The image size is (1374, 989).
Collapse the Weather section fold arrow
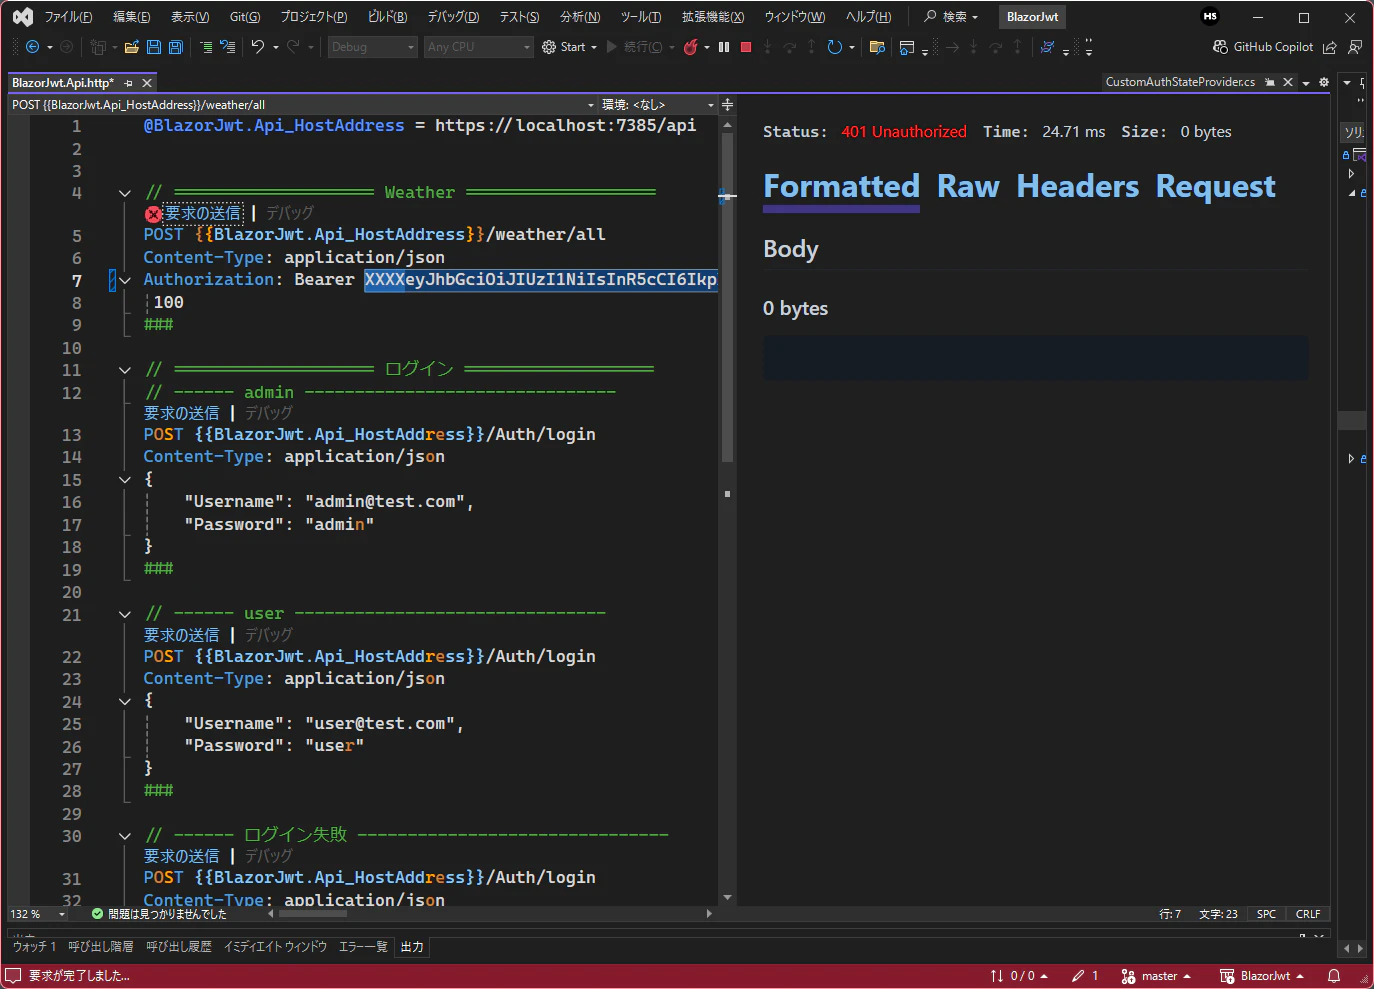point(125,193)
